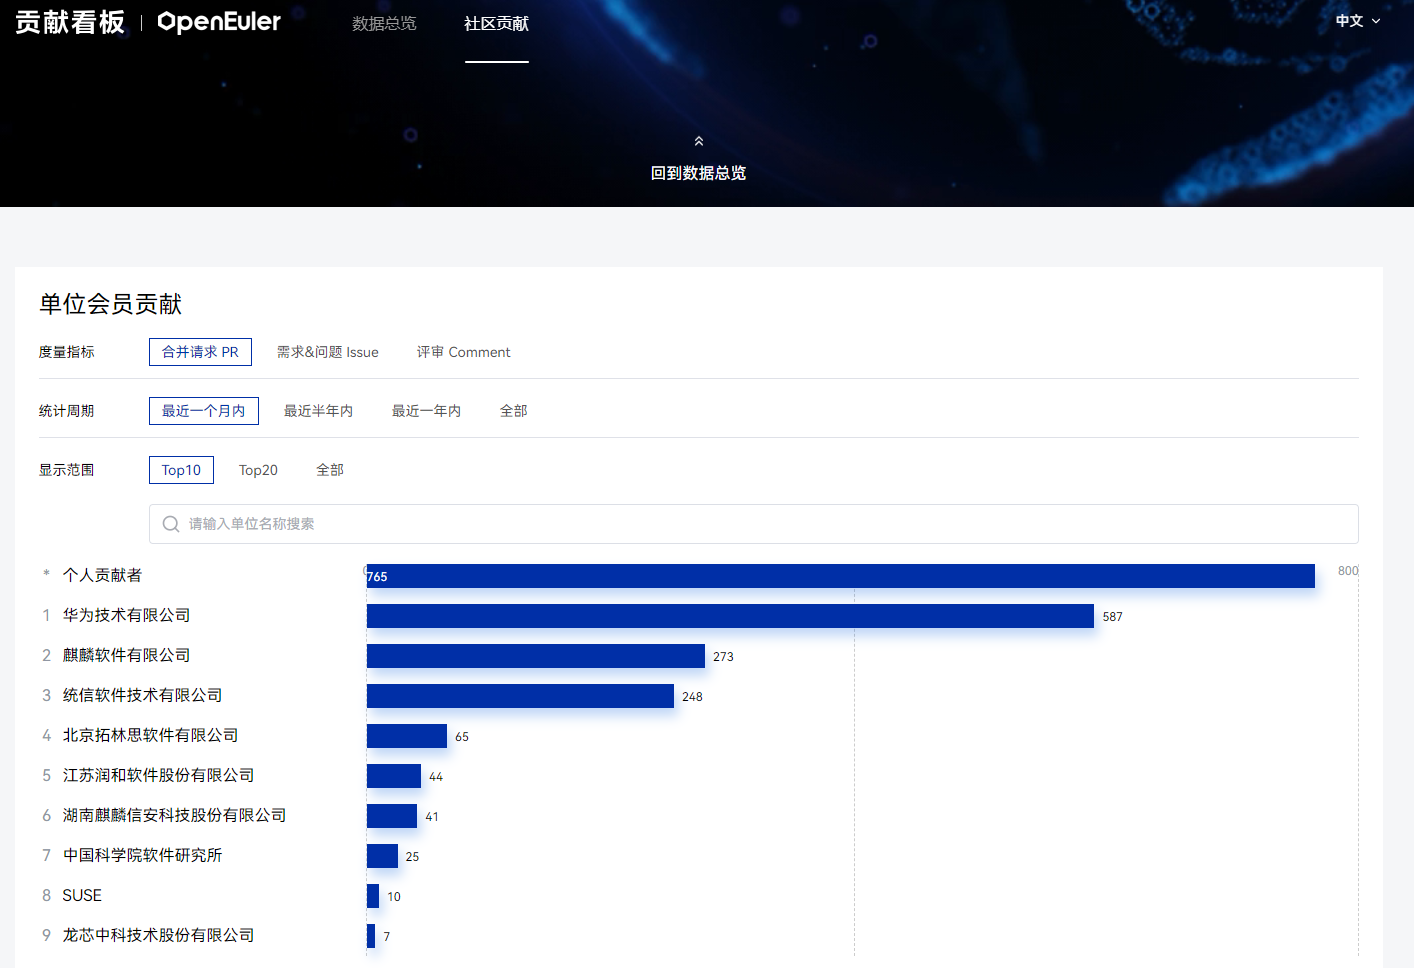This screenshot has height=968, width=1414.
Task: Click 麒麟软件有限公司 label
Action: pos(126,655)
